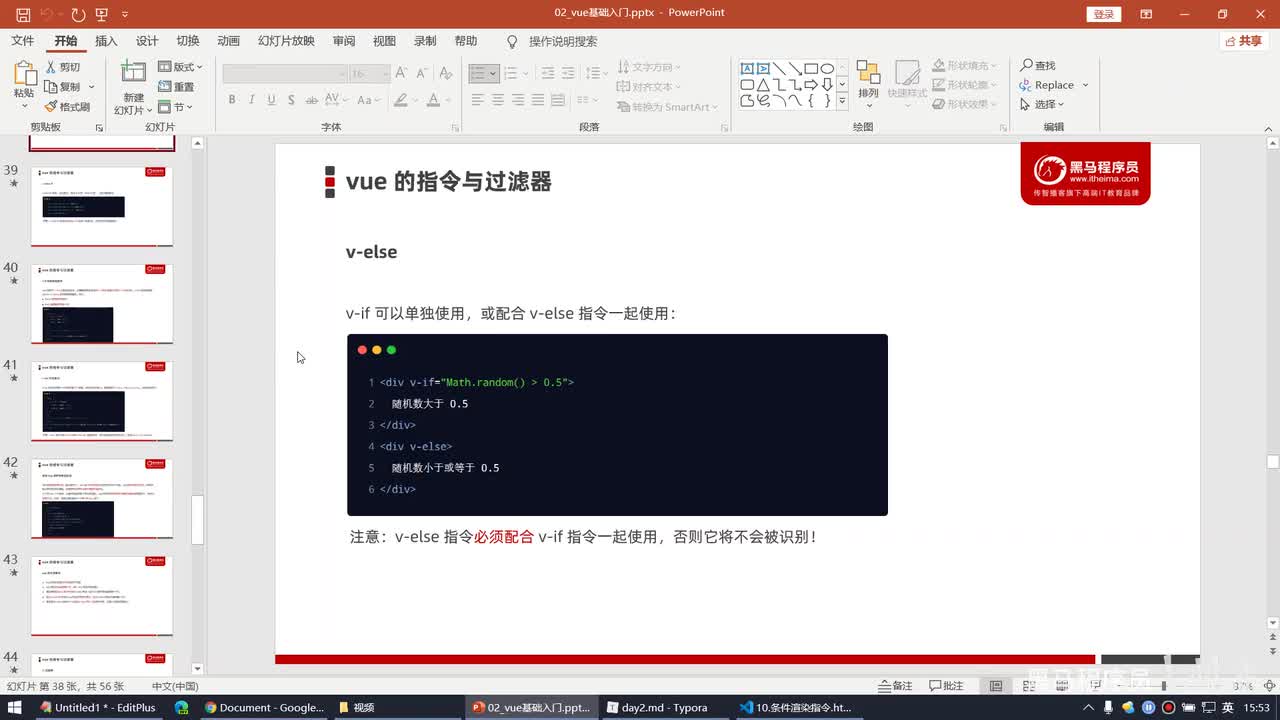Viewport: 1280px width, 720px height.
Task: Center text in paragraph group
Action: [x=498, y=100]
